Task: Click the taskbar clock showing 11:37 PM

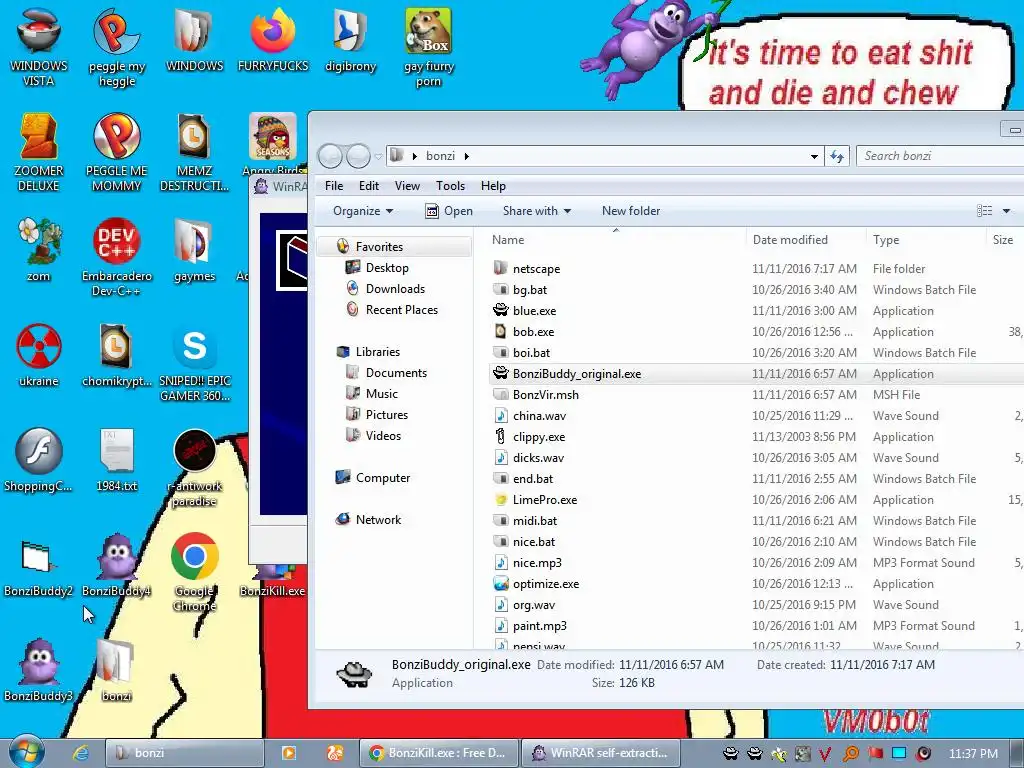Action: tap(973, 753)
